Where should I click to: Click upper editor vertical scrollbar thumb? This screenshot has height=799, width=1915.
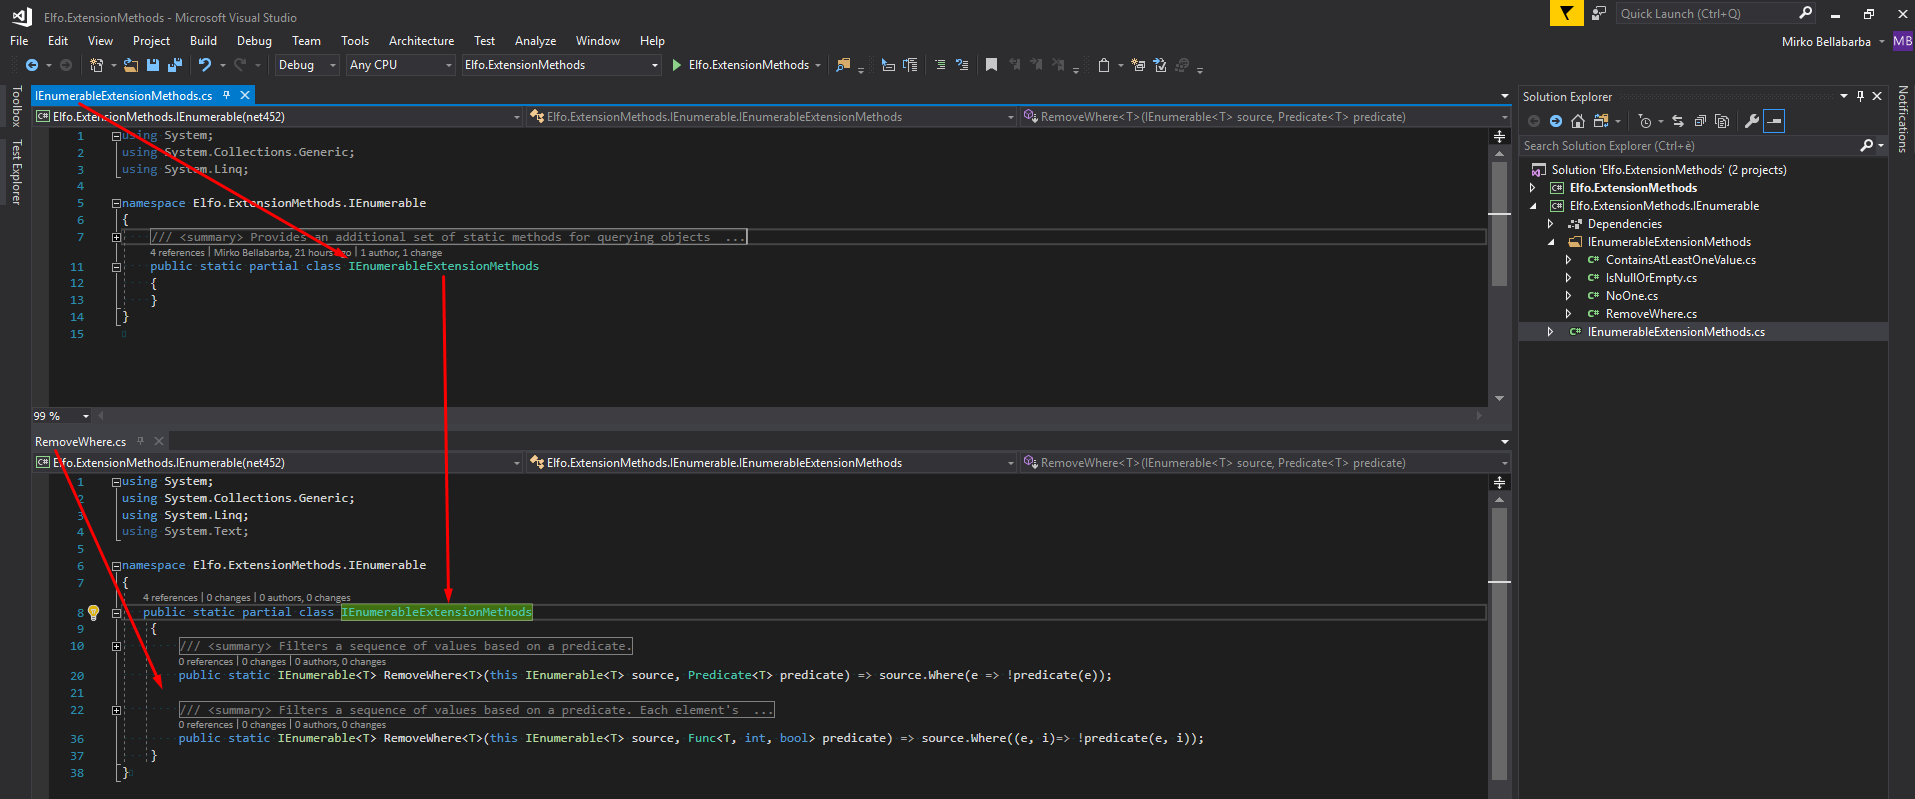coord(1499,224)
